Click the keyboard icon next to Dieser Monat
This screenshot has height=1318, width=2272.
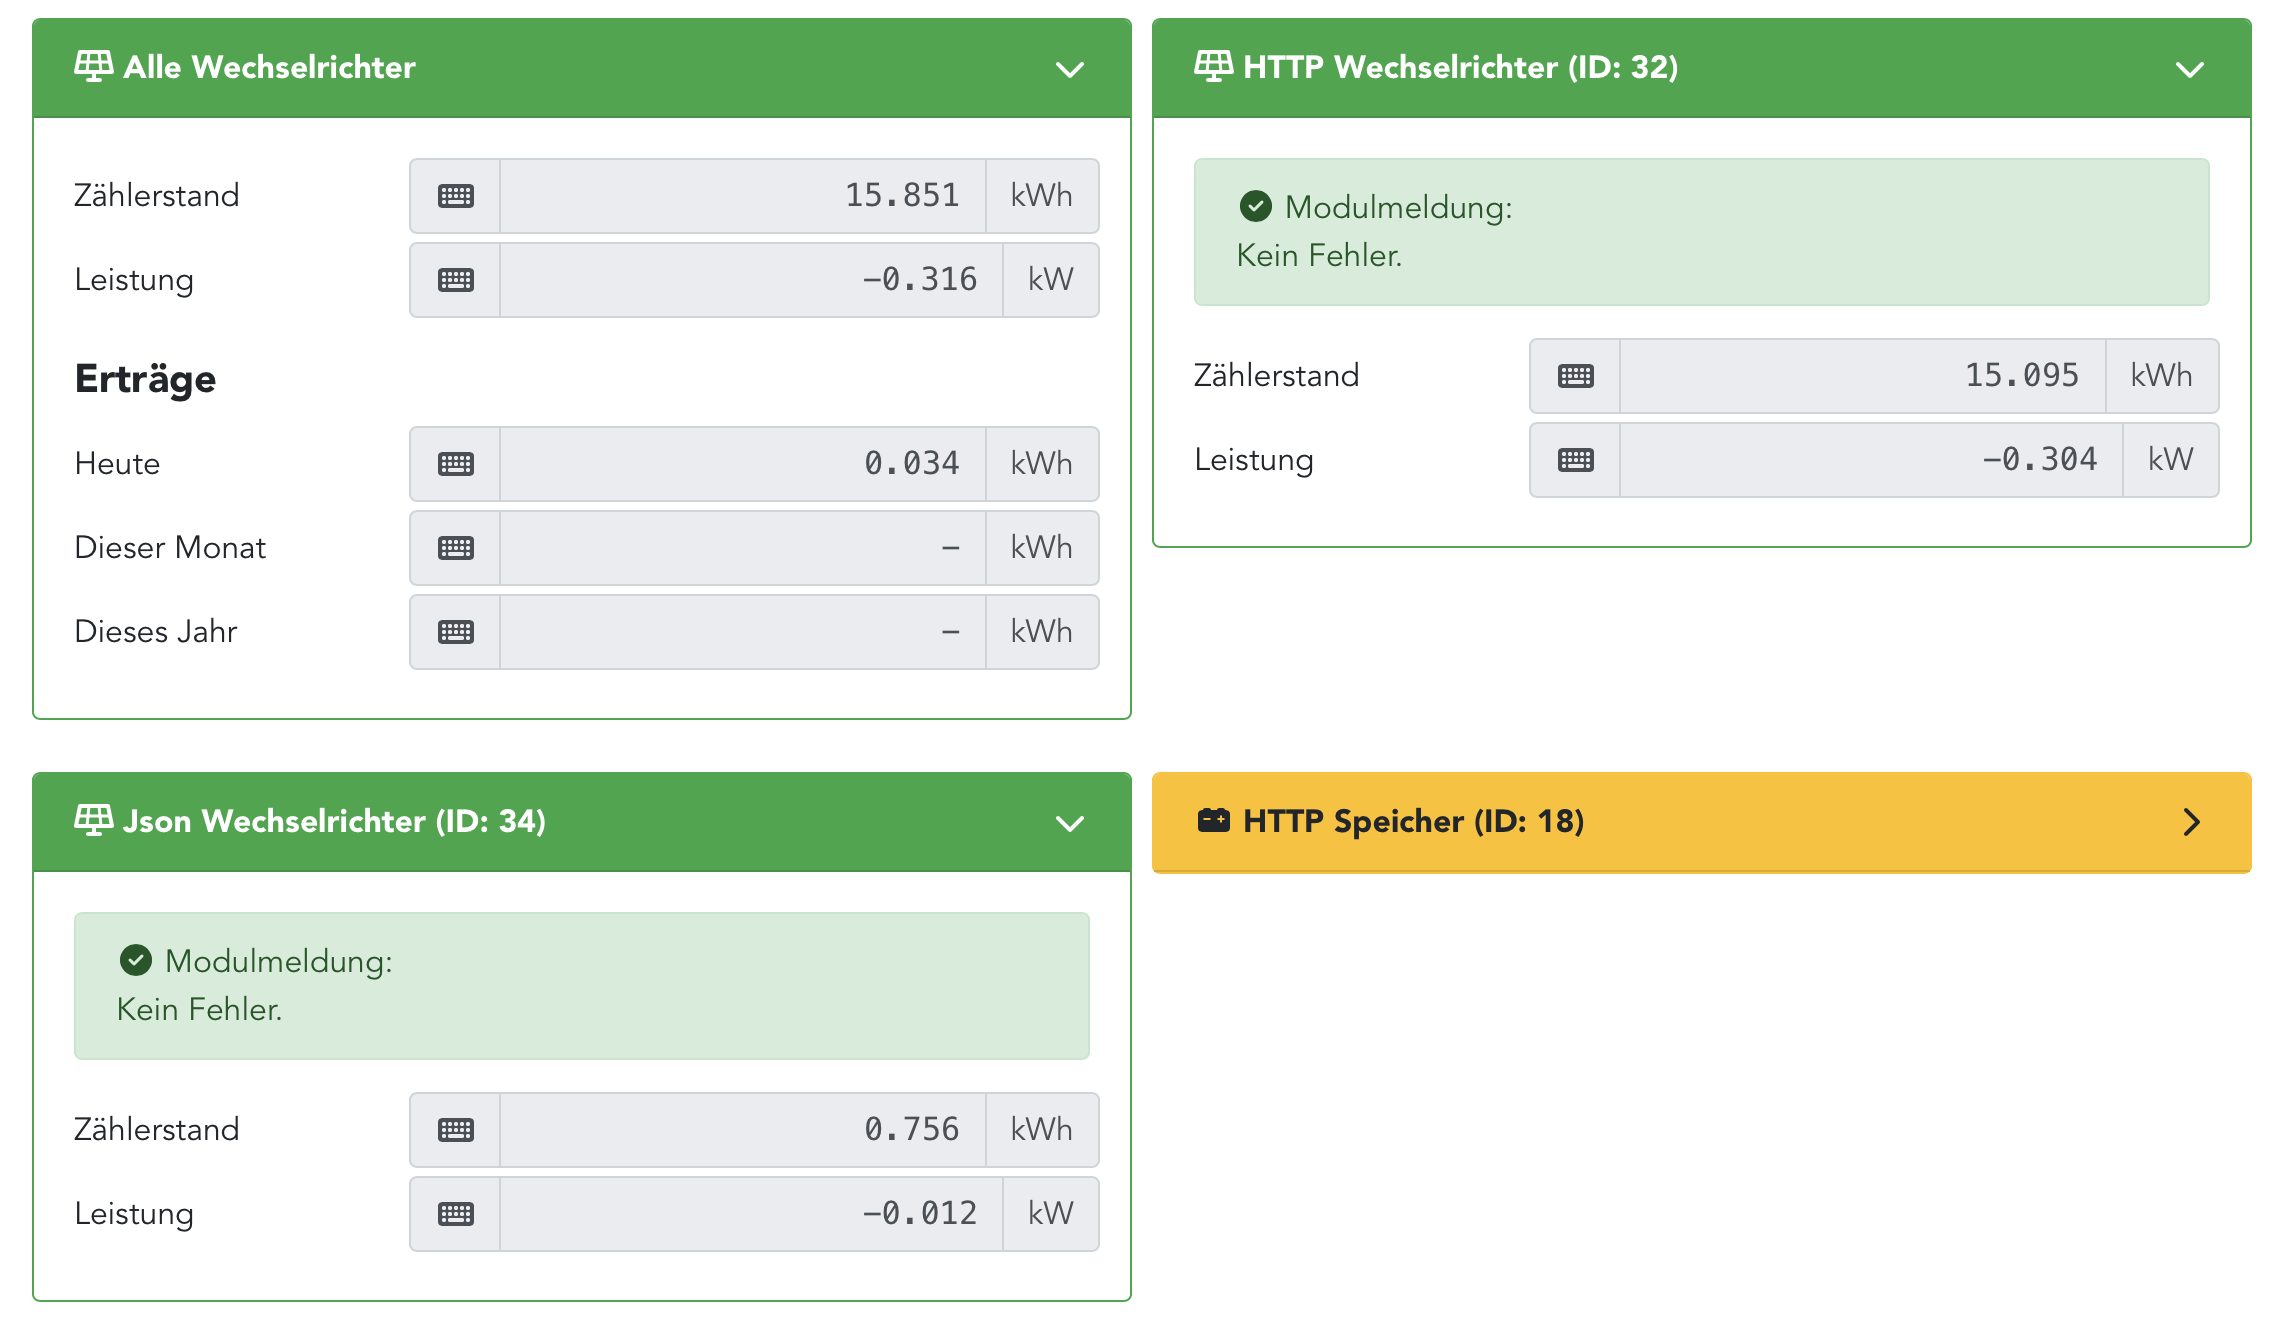(x=455, y=548)
